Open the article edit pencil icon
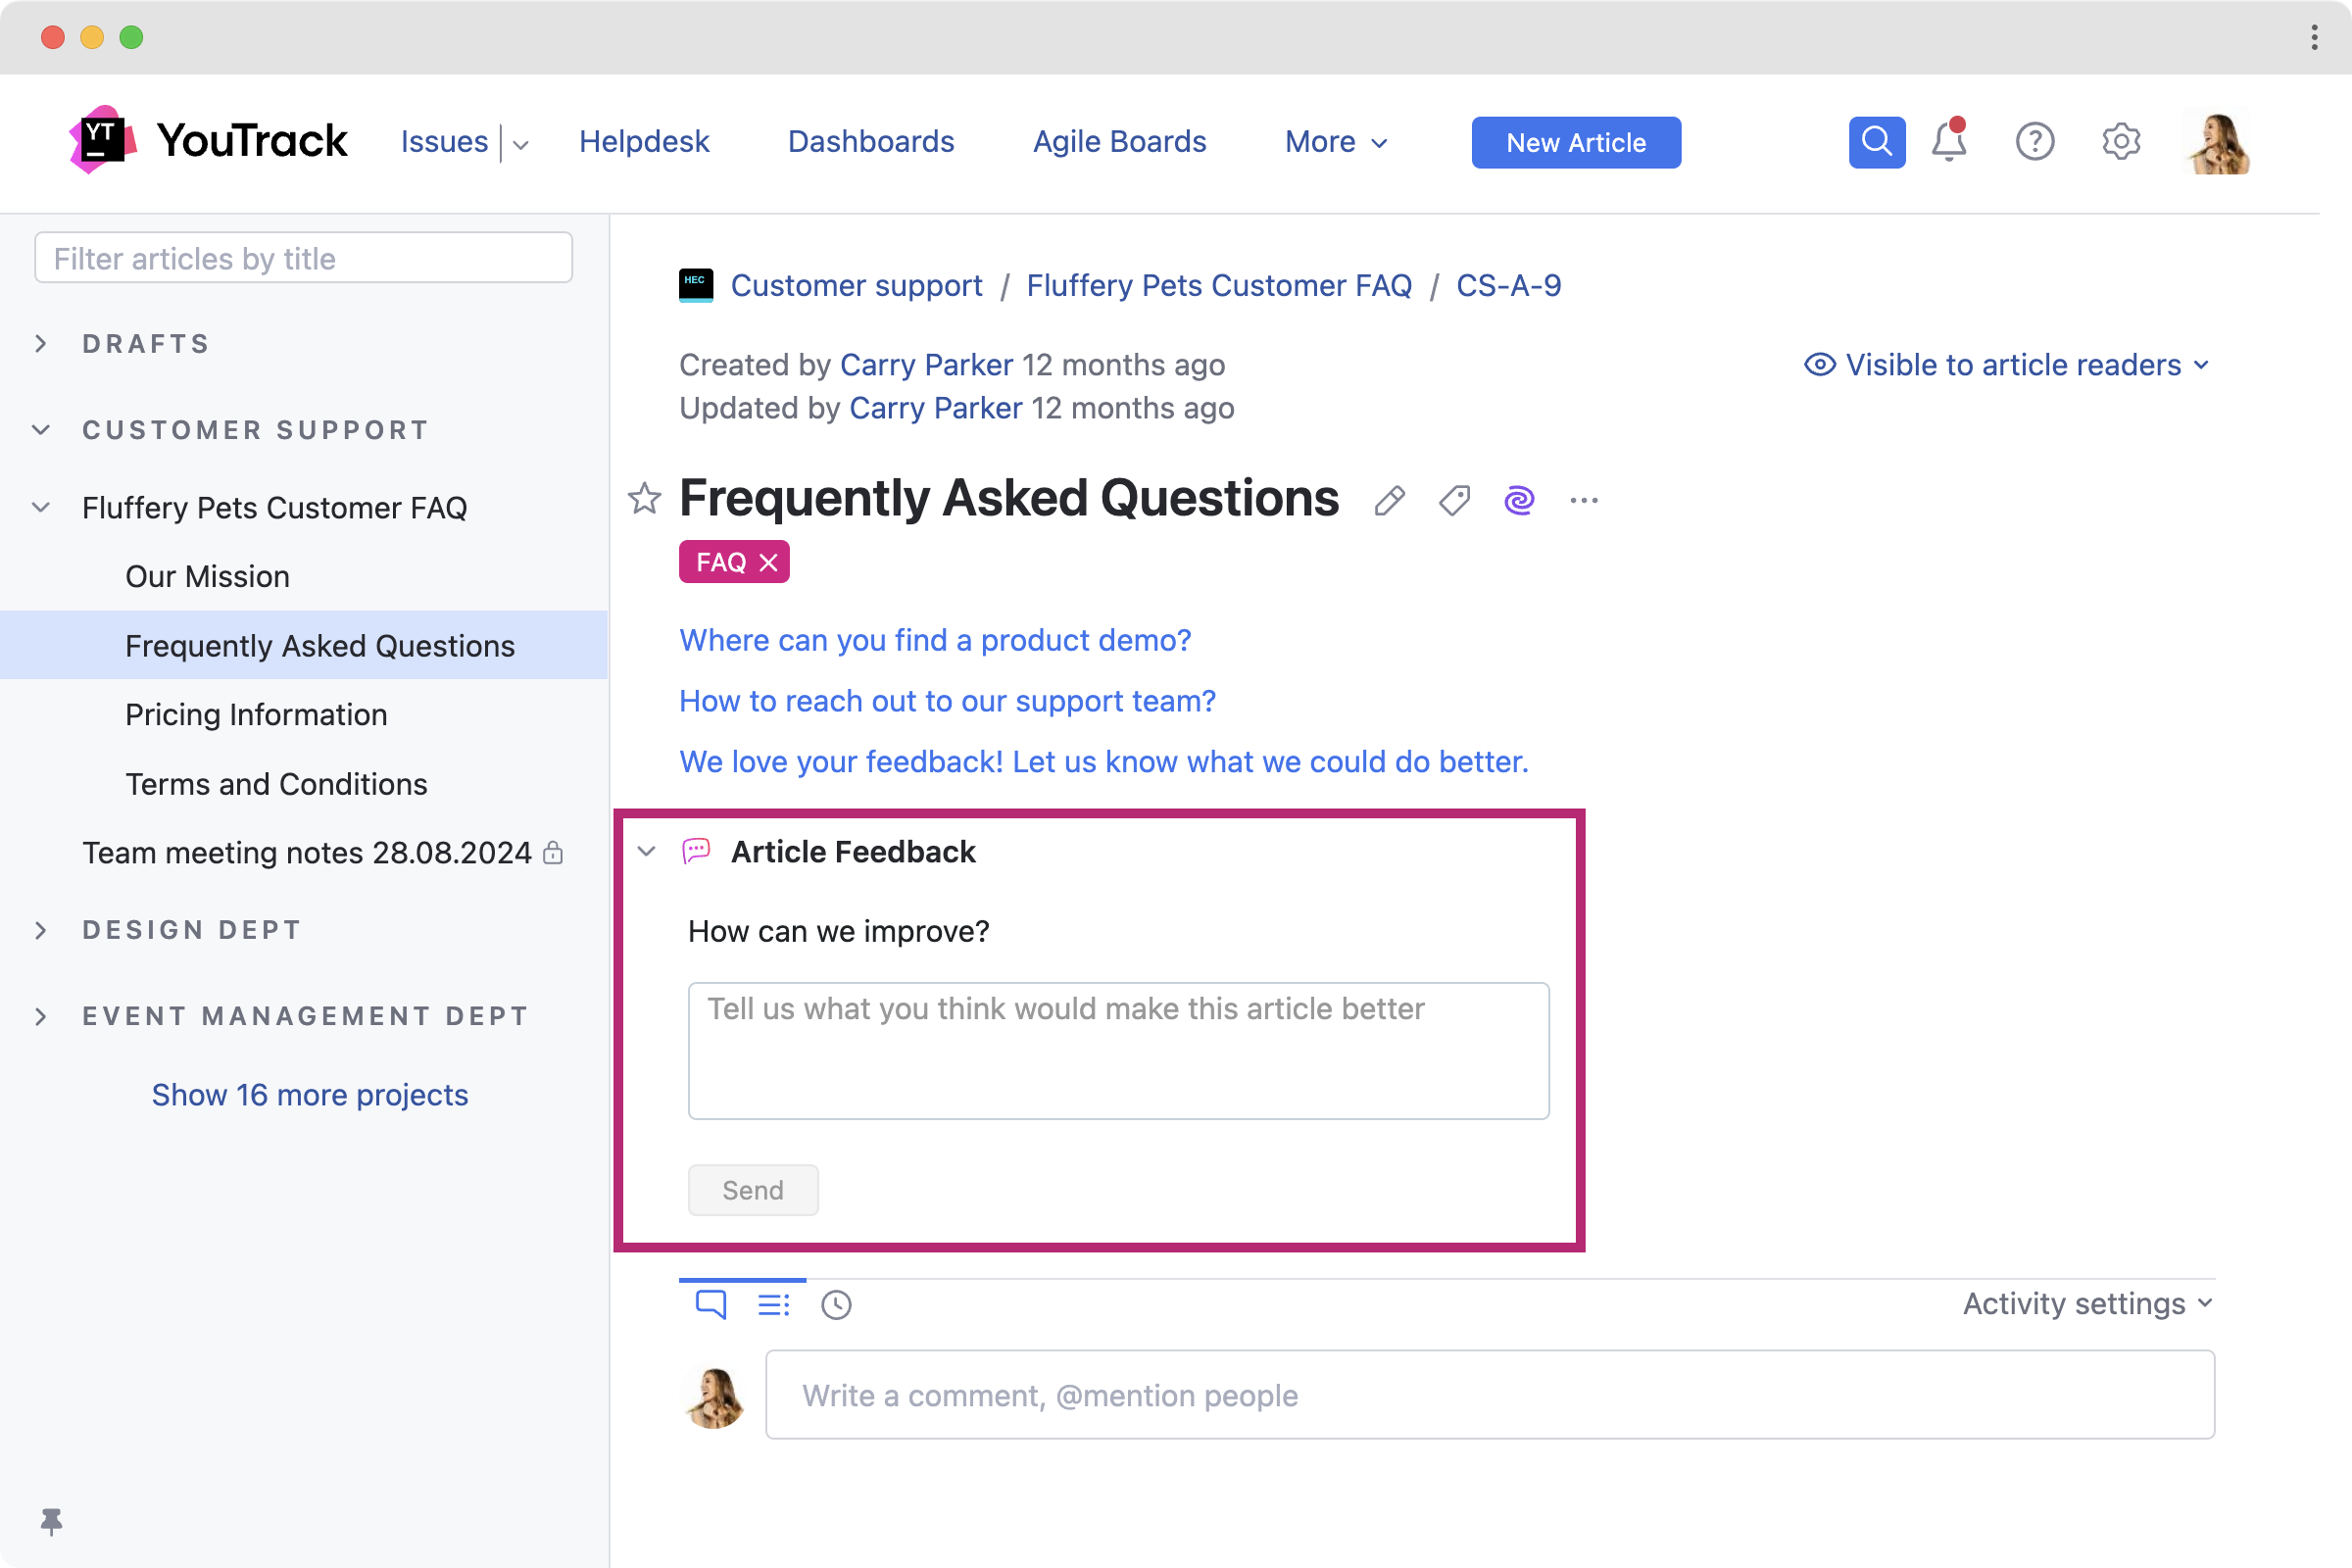 (x=1390, y=500)
